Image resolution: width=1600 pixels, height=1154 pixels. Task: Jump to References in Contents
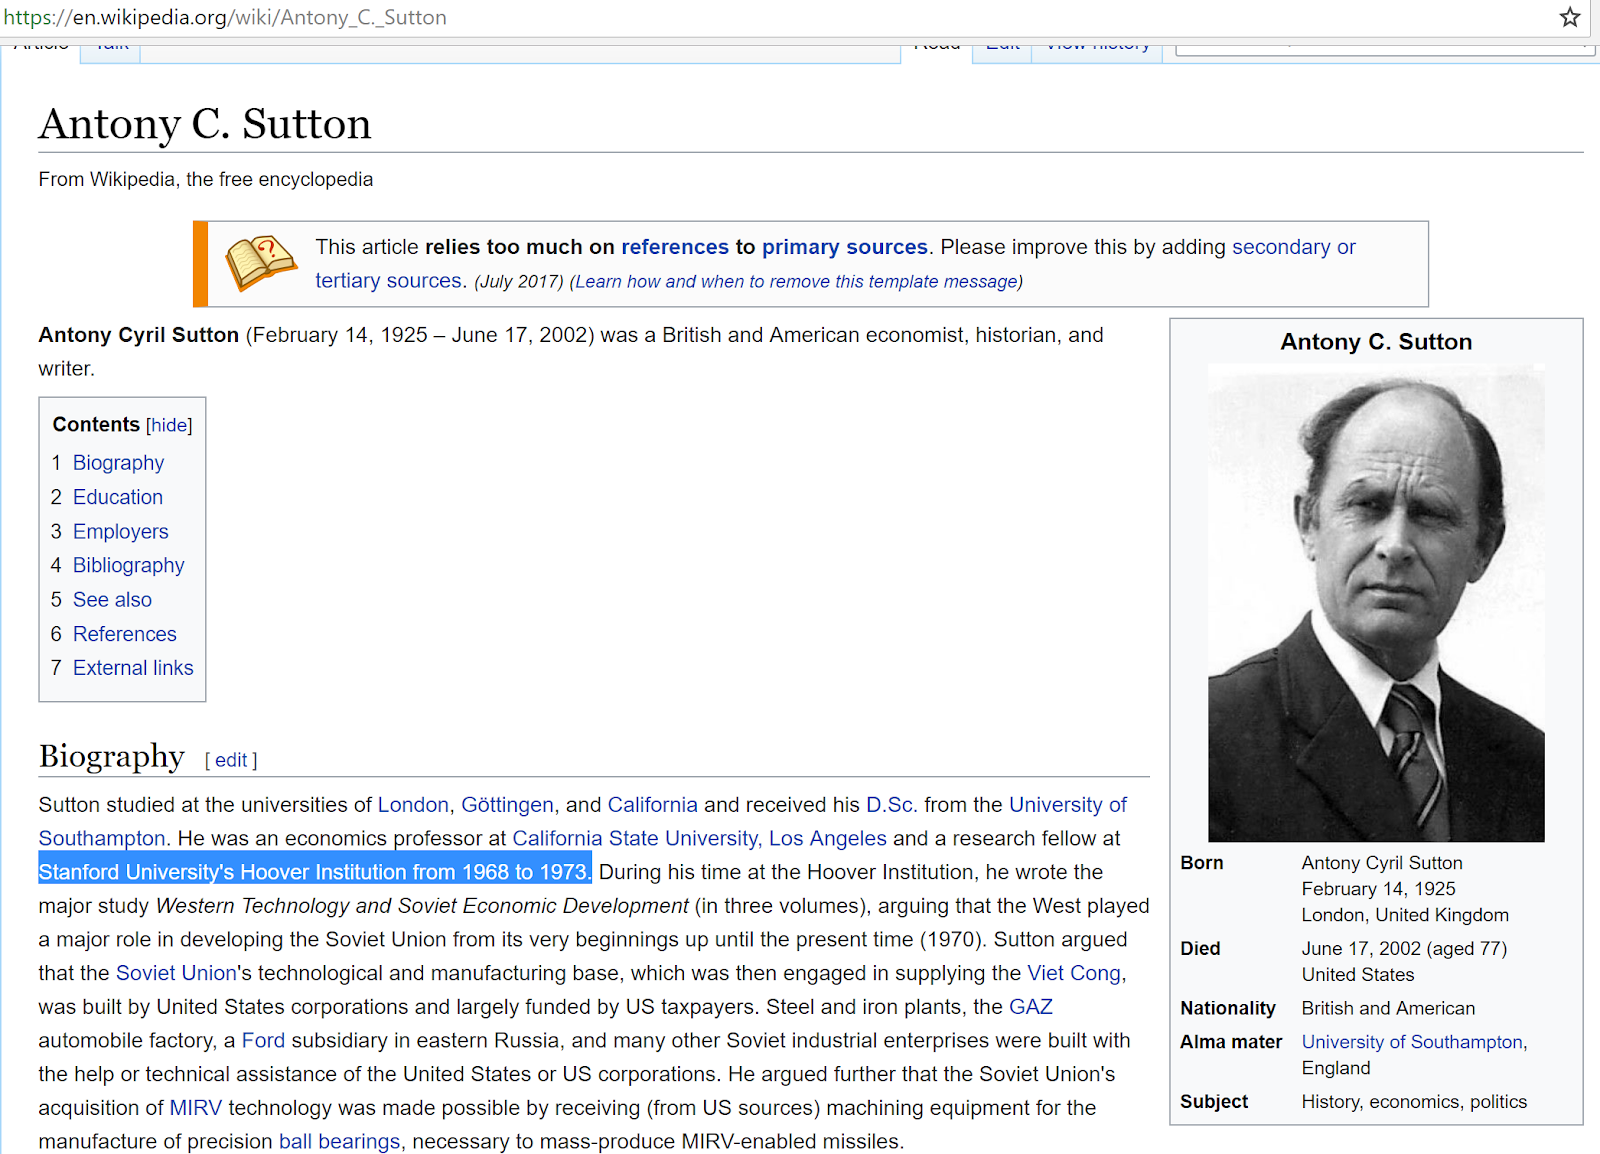click(x=125, y=634)
